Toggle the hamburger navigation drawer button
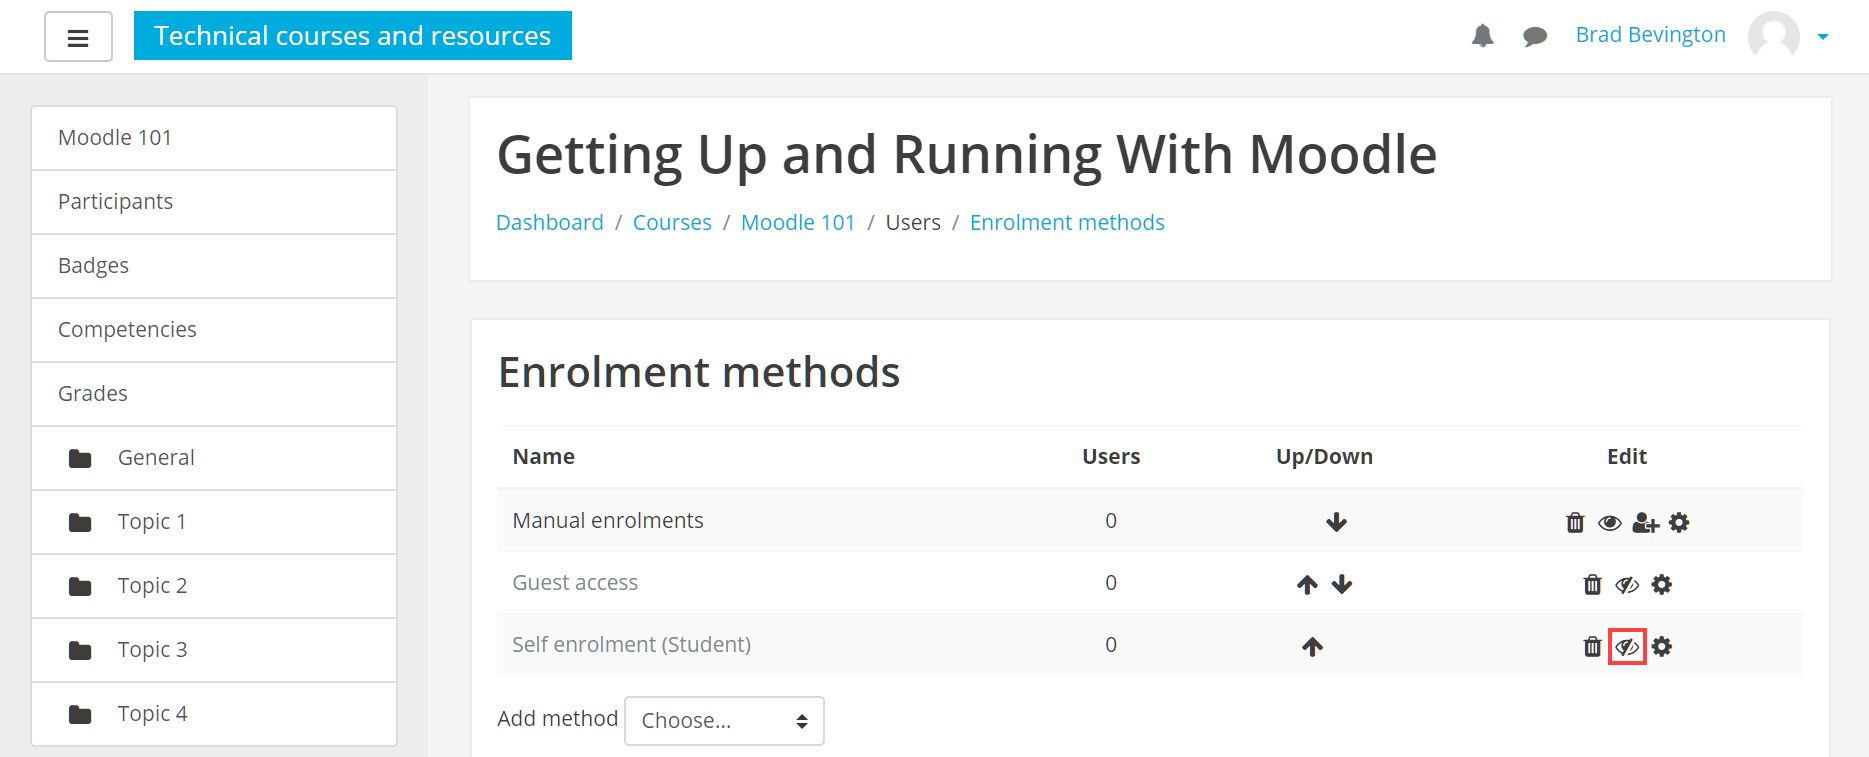 click(78, 37)
